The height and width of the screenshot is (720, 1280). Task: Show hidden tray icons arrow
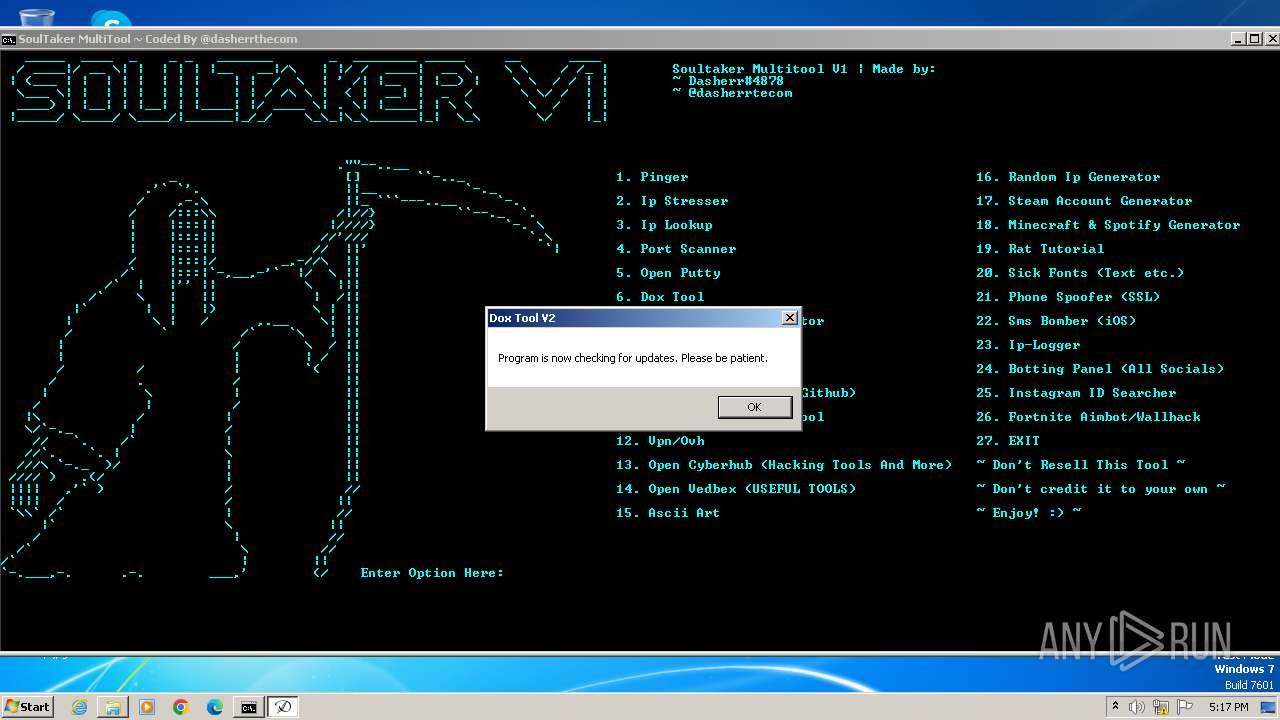(1115, 707)
